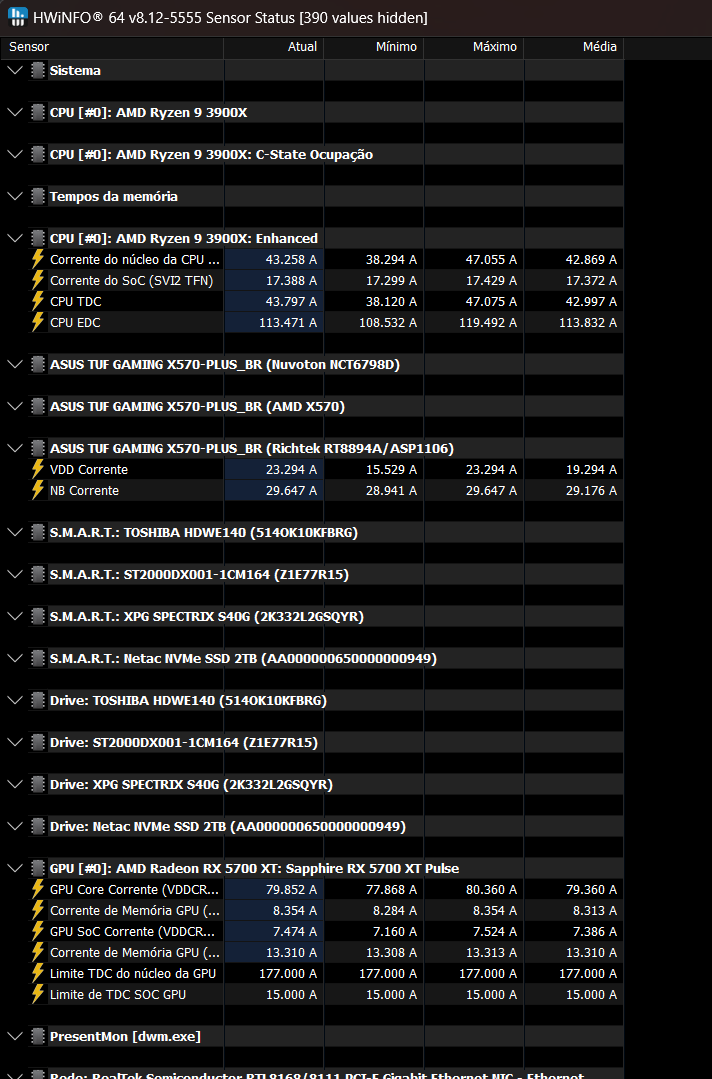This screenshot has height=1079, width=712.
Task: Collapse the Richtek RT8894A/ASP1106 group
Action: [x=15, y=448]
